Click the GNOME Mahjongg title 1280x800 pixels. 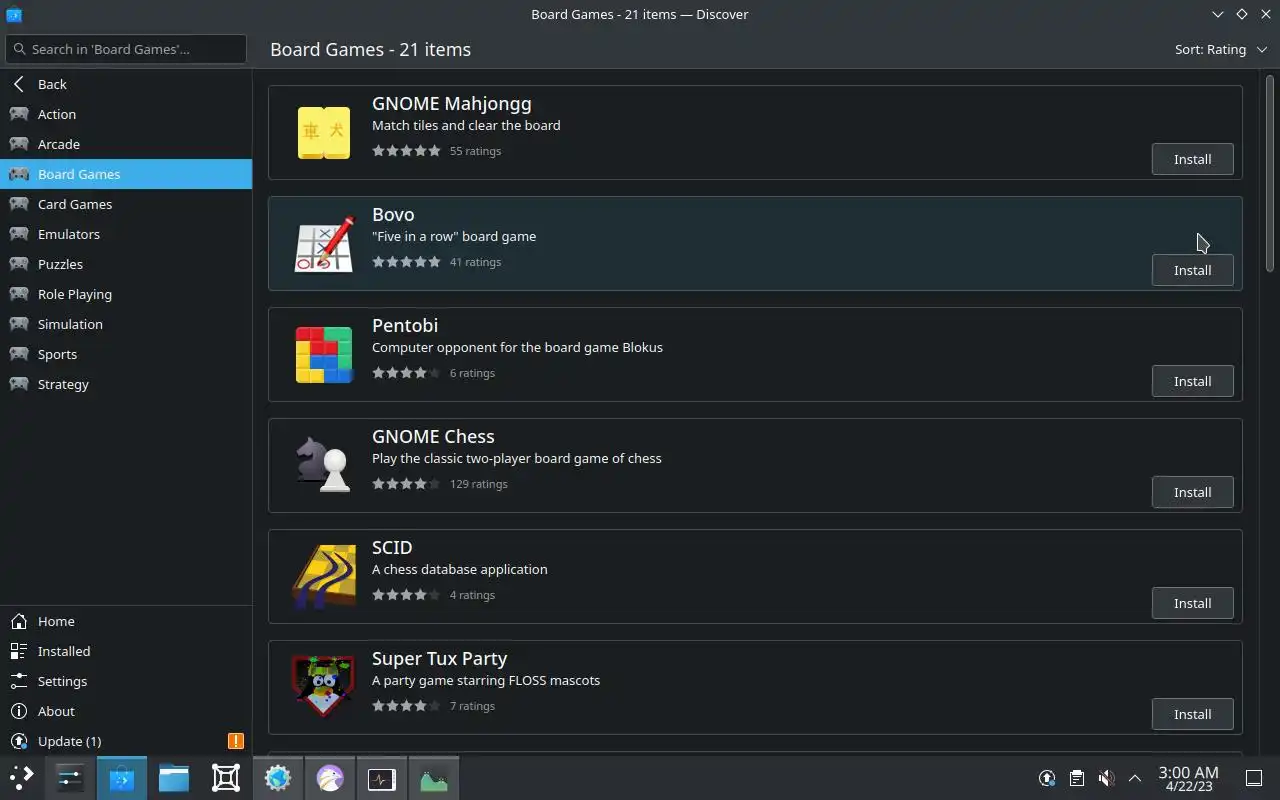tap(451, 104)
